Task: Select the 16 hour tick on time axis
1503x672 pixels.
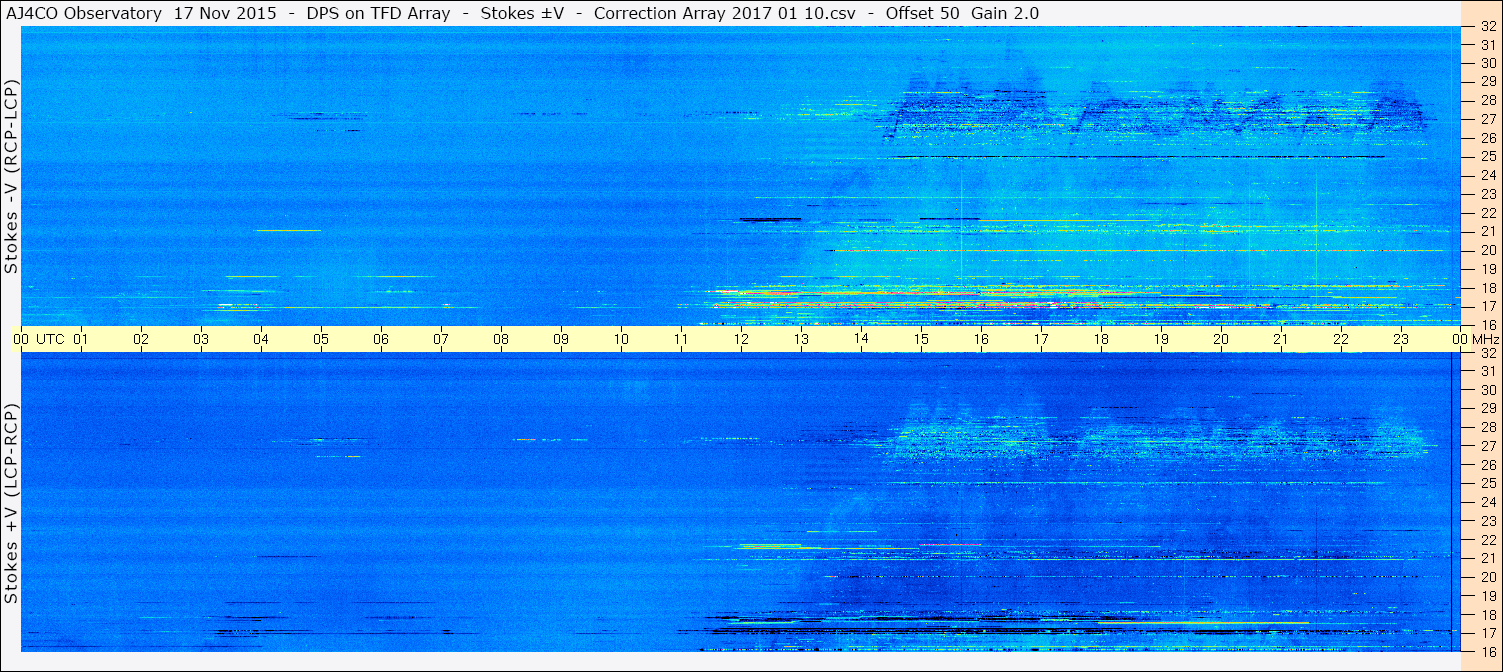Action: pos(981,339)
